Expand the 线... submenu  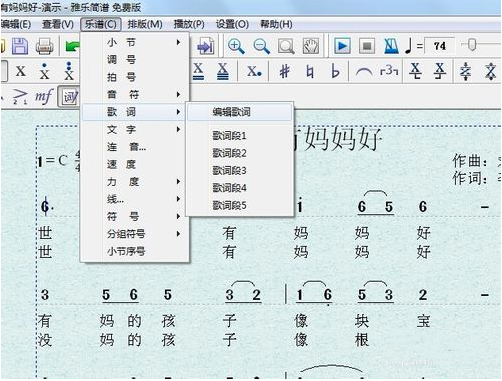click(x=135, y=199)
